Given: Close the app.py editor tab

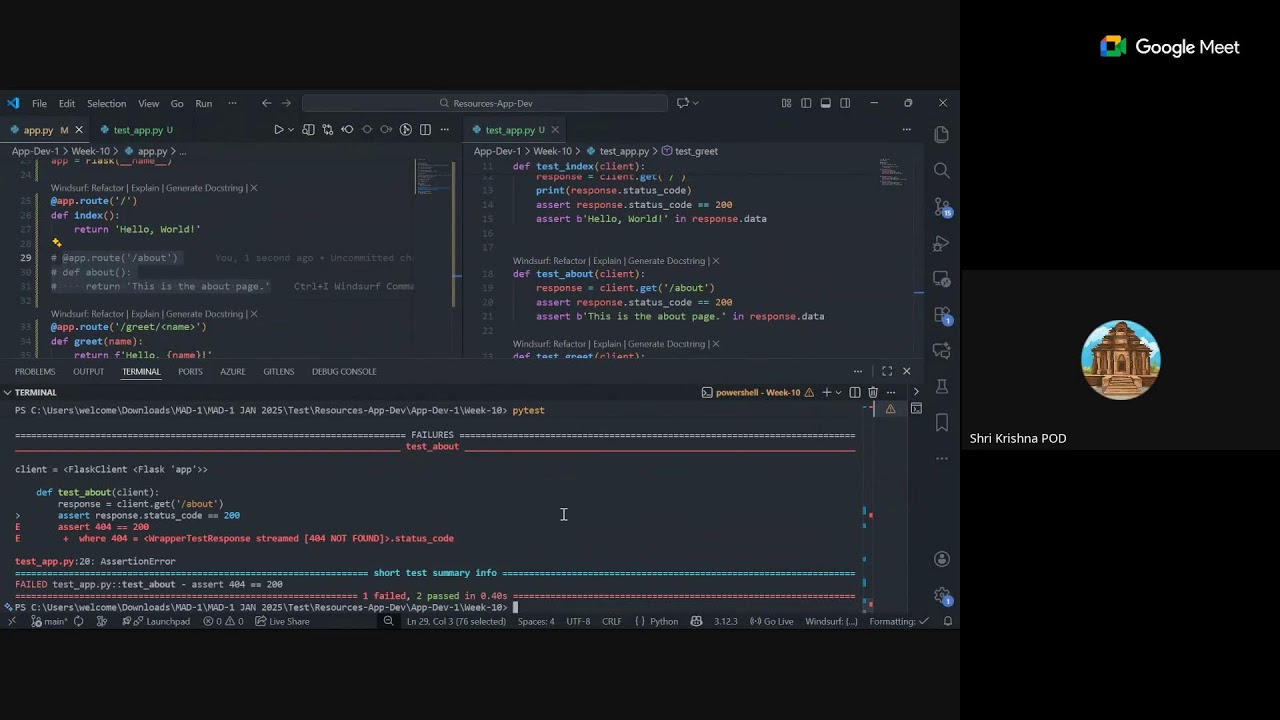Looking at the screenshot, I should pos(78,130).
